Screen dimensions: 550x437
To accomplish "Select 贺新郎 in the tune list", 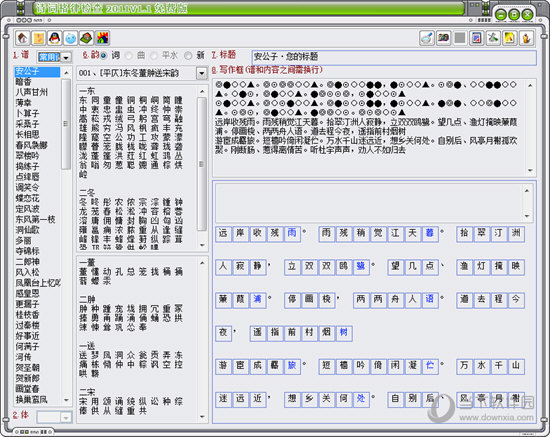I will [27, 378].
